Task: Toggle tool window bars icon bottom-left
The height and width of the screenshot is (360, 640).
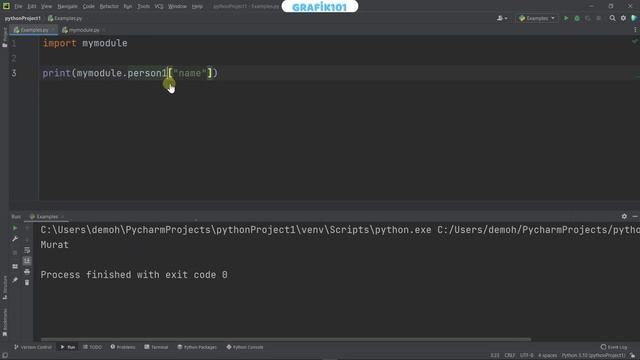Action: (5, 356)
